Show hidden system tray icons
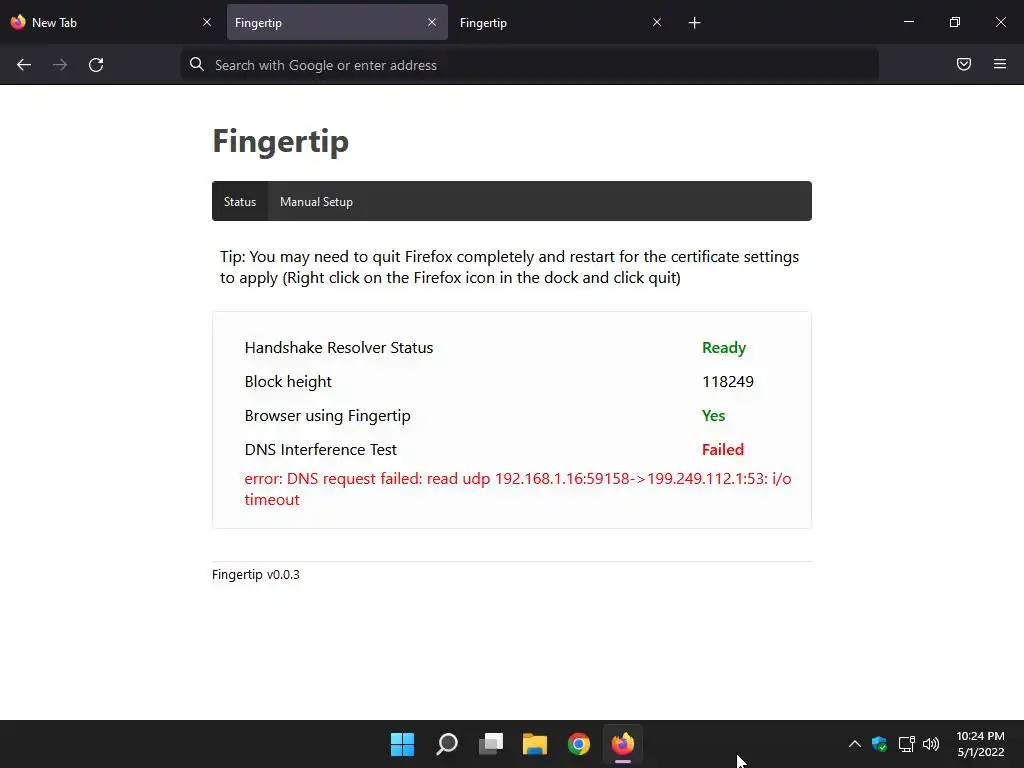Image resolution: width=1024 pixels, height=768 pixels. [x=854, y=744]
